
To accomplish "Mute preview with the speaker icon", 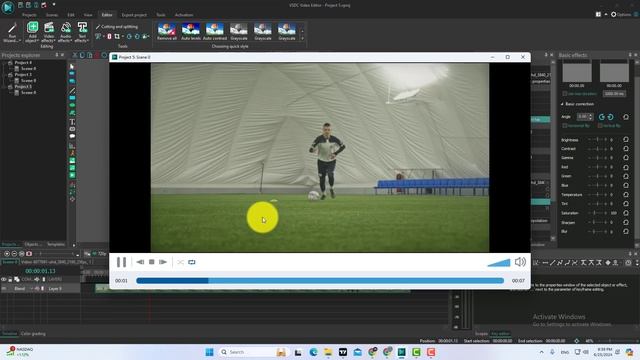I will pos(520,262).
